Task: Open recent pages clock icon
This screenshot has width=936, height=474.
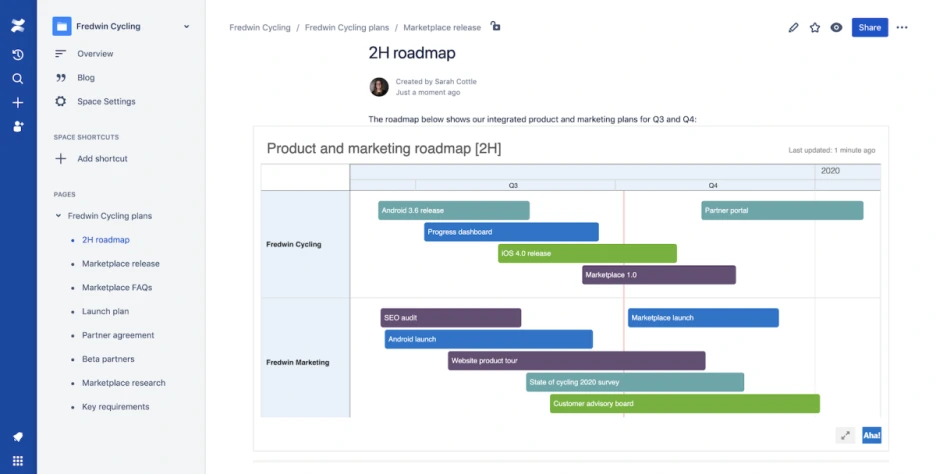Action: pos(18,55)
